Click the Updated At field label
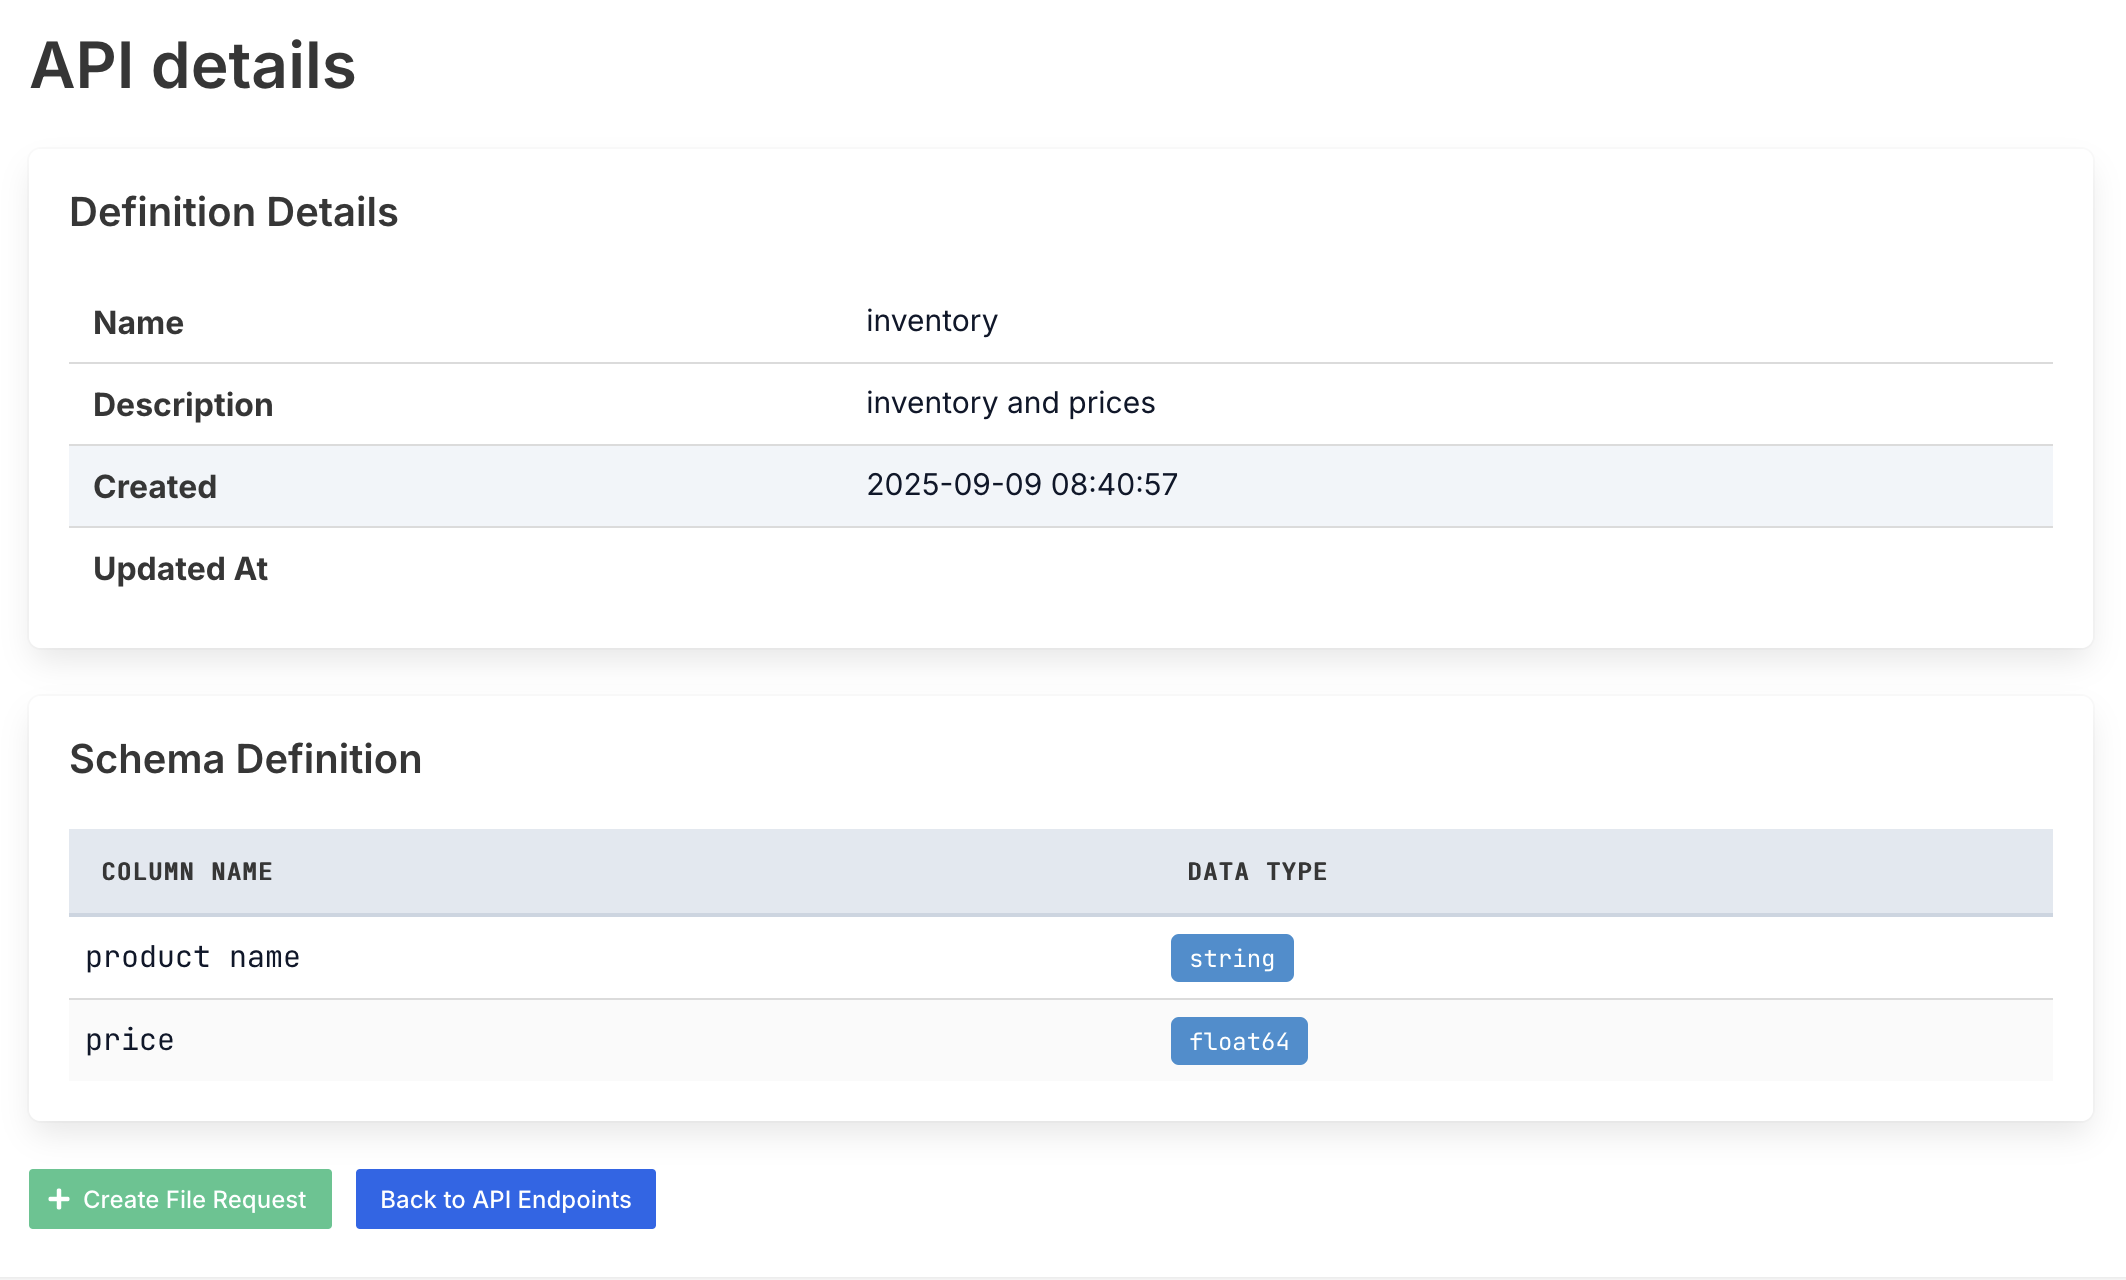2126x1280 pixels. [x=180, y=569]
